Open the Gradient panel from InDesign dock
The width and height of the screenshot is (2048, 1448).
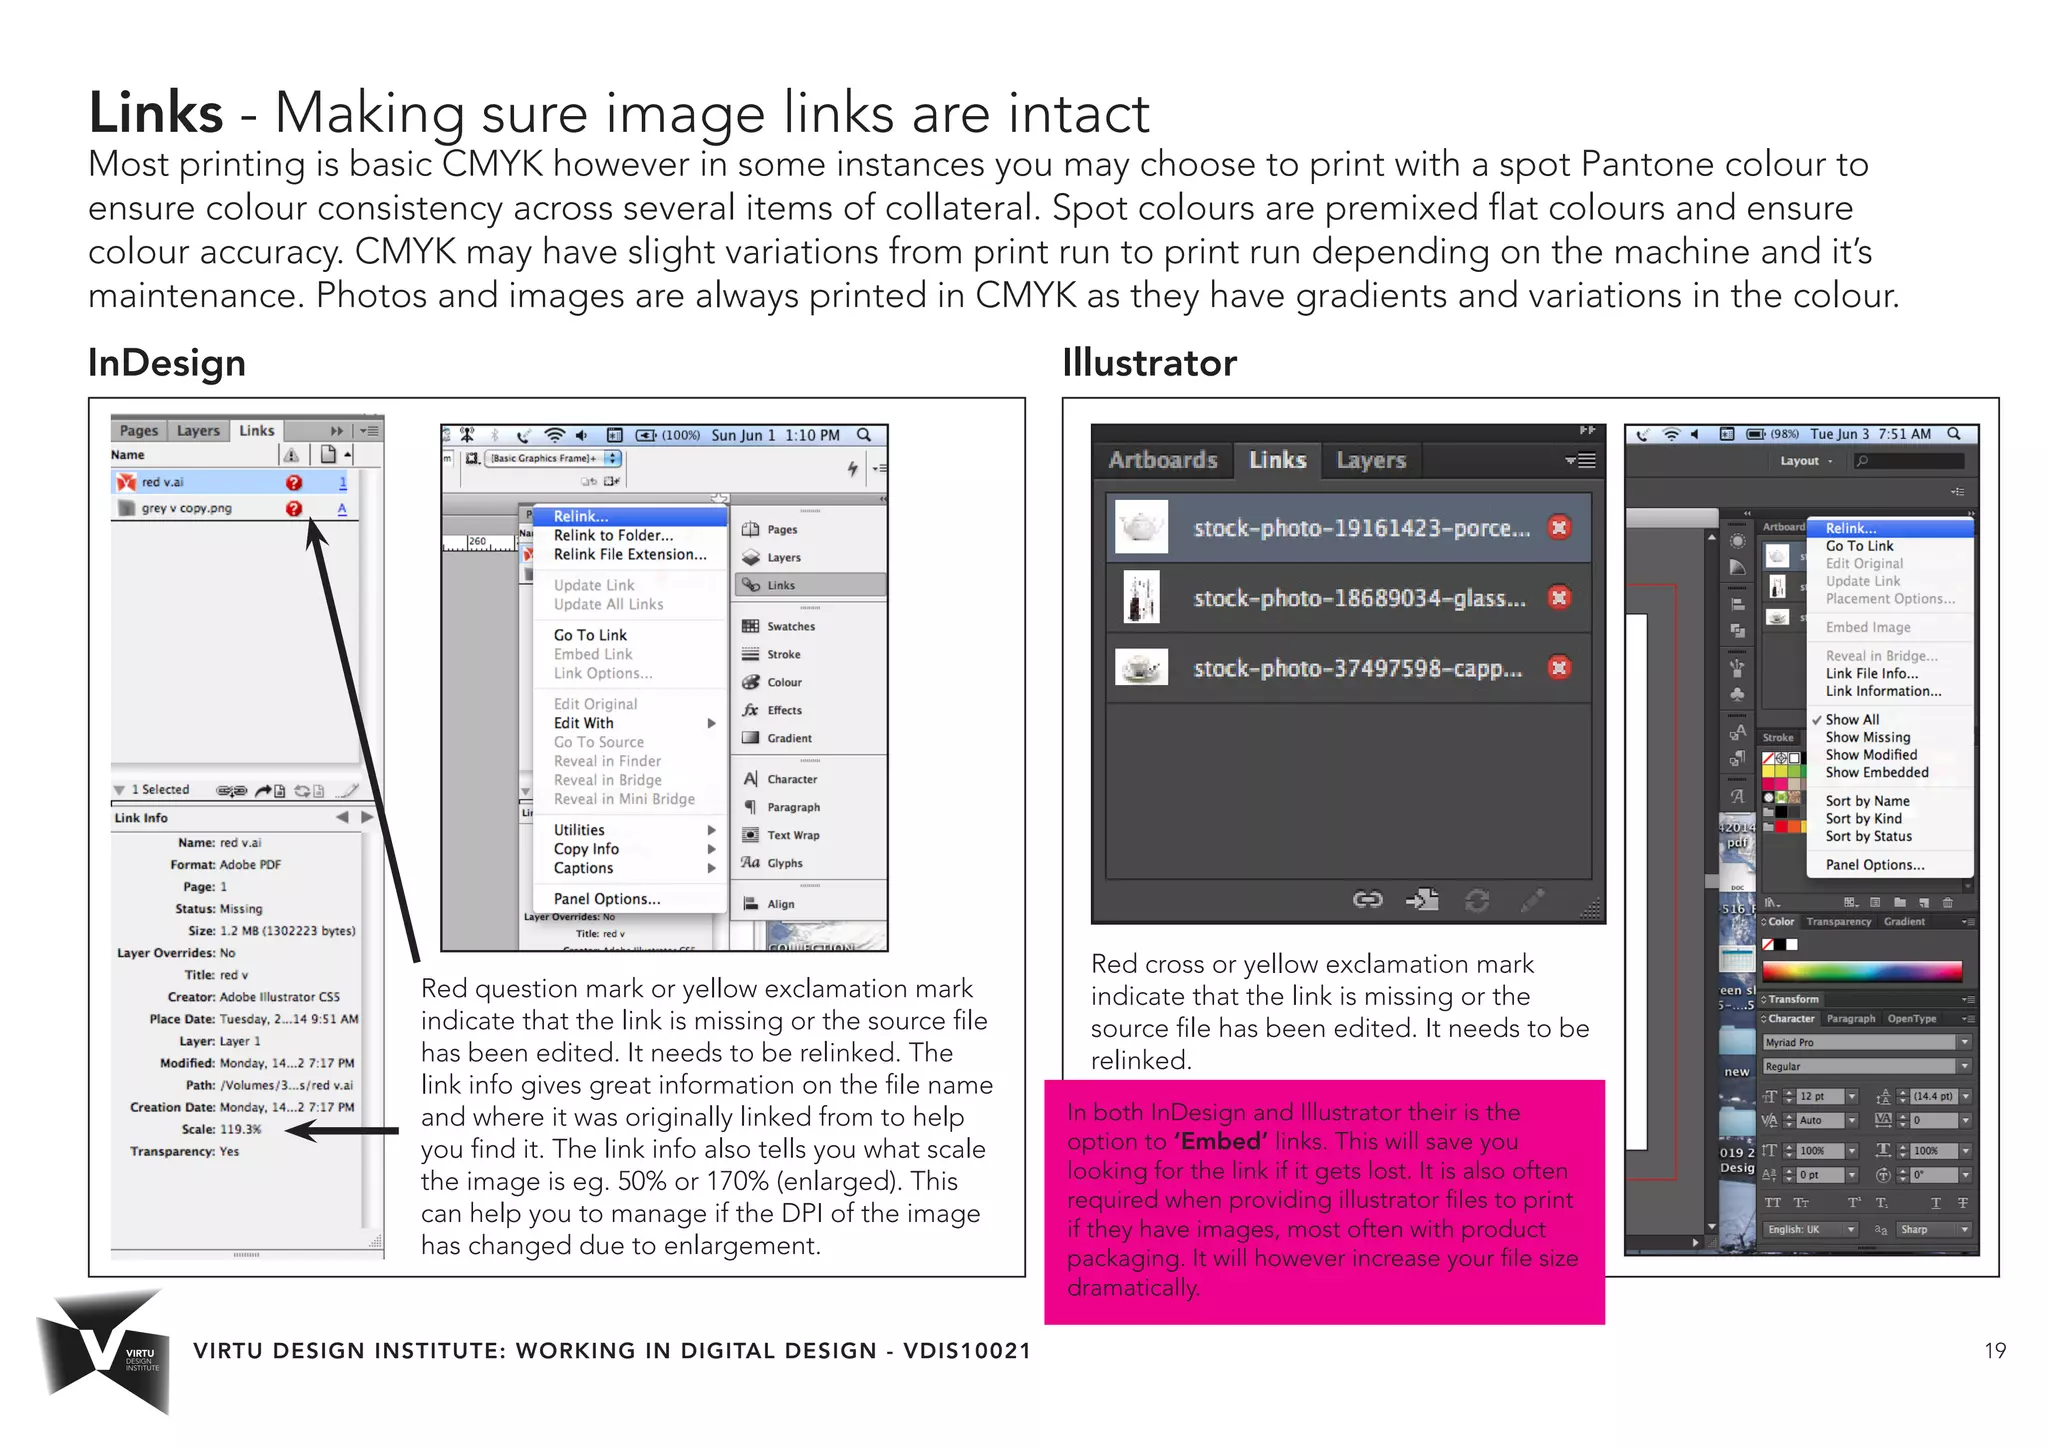777,738
